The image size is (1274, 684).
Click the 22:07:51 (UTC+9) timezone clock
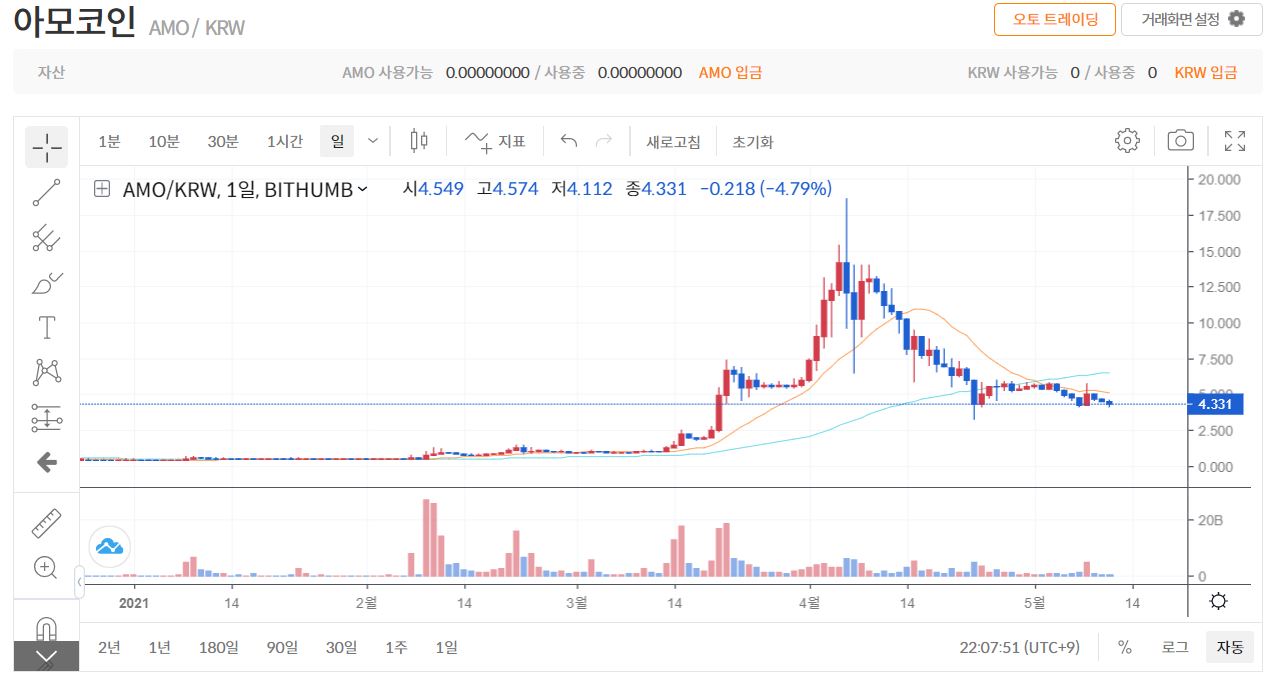pos(1020,647)
